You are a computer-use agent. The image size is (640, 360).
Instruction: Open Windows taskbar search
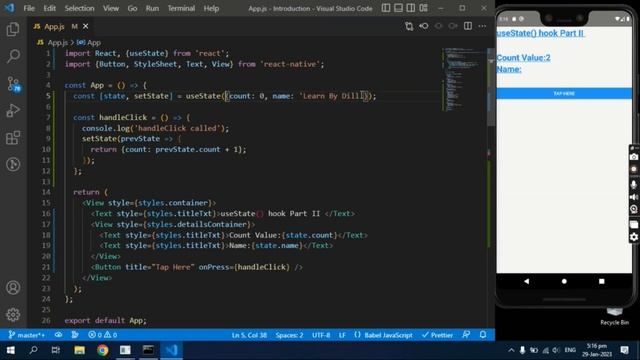click(33, 350)
